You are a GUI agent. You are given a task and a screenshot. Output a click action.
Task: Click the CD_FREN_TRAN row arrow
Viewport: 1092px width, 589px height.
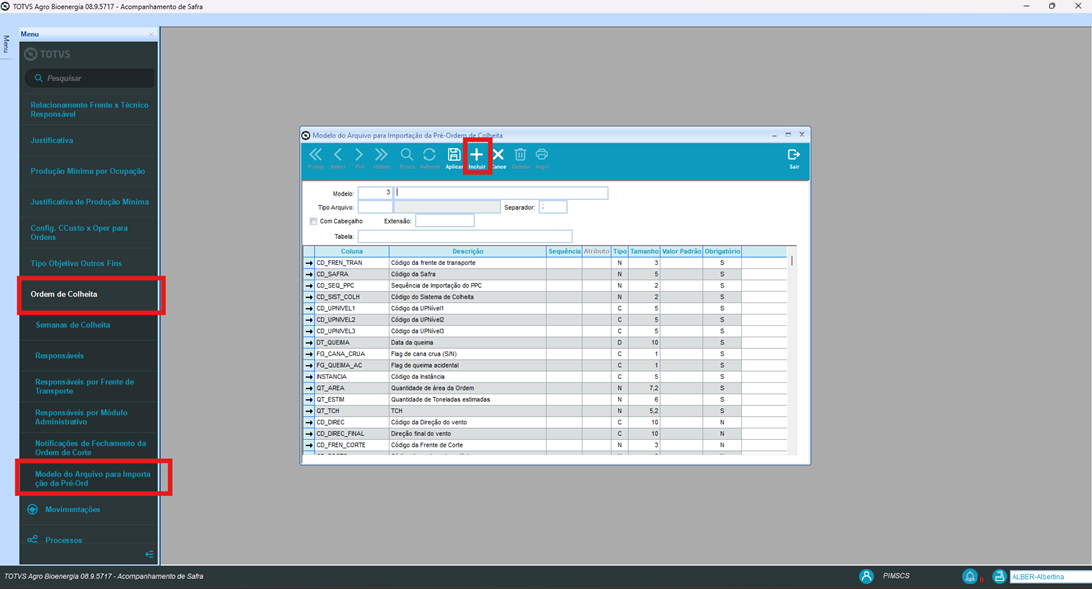(x=309, y=263)
